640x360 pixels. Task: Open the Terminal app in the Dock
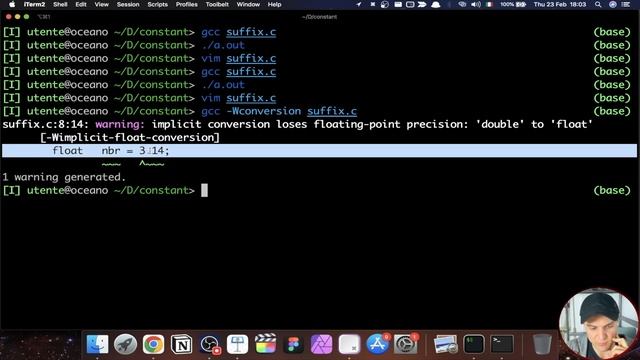coord(502,344)
